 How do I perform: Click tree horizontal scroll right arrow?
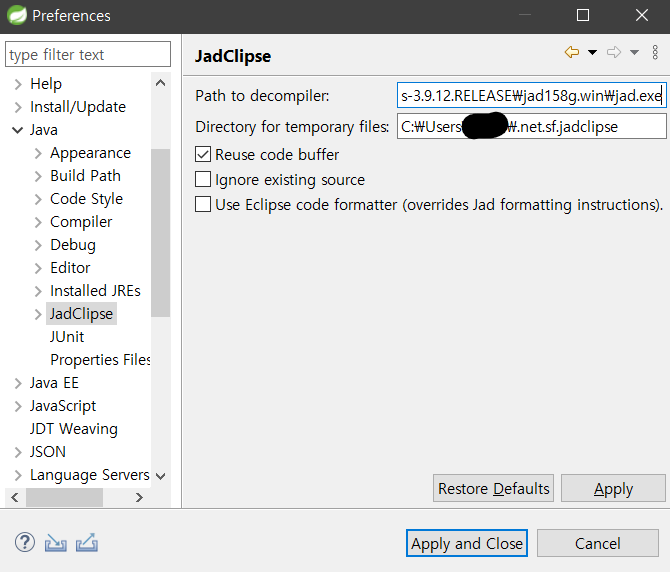click(139, 497)
